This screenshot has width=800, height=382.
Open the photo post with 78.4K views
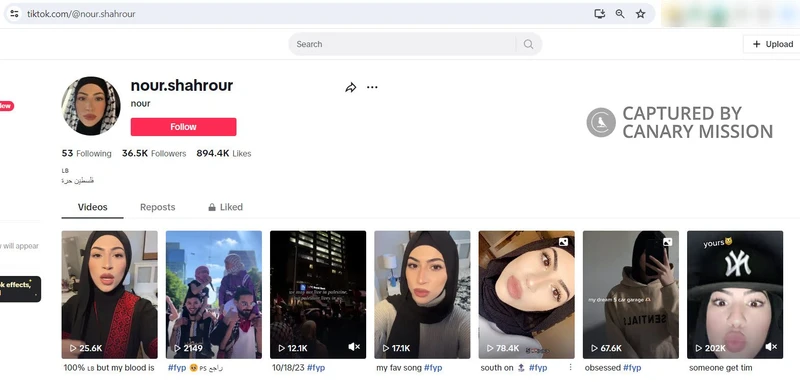point(527,294)
